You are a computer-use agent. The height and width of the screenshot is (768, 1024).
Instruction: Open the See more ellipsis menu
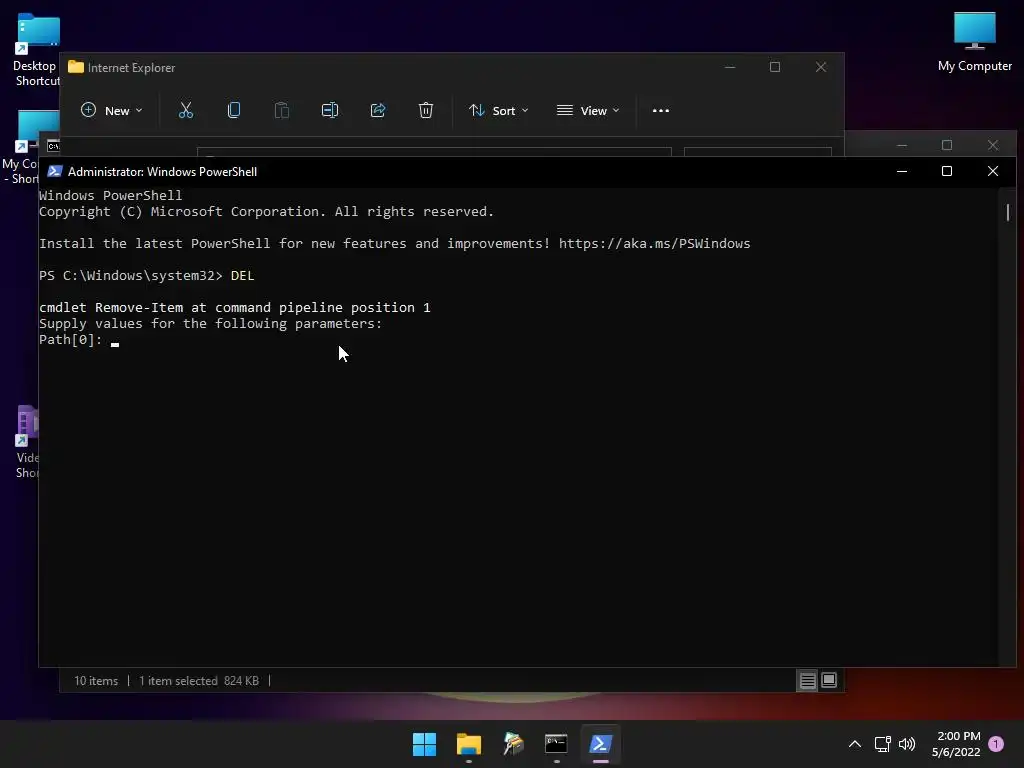[661, 110]
